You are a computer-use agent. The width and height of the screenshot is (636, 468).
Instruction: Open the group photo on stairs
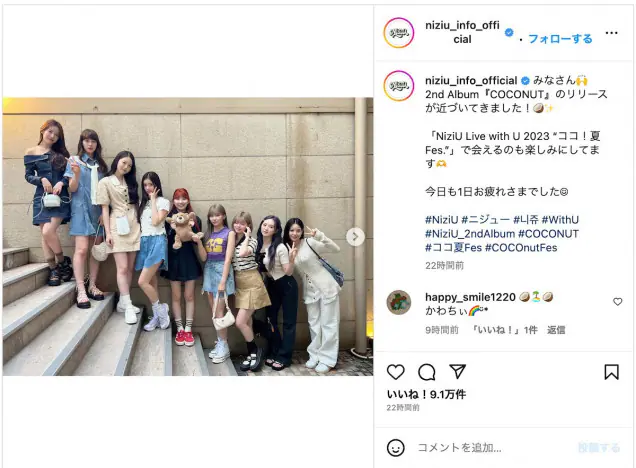[x=188, y=236]
